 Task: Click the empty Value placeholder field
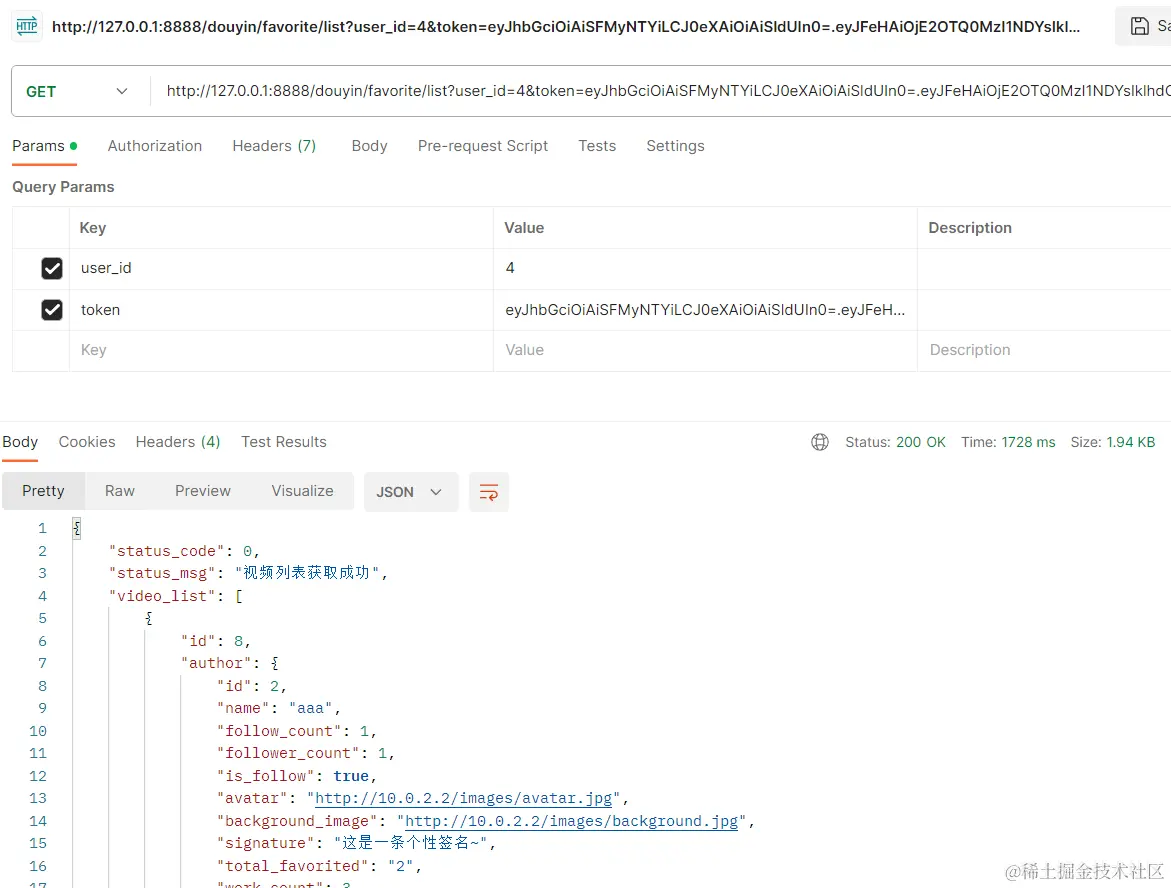[705, 350]
